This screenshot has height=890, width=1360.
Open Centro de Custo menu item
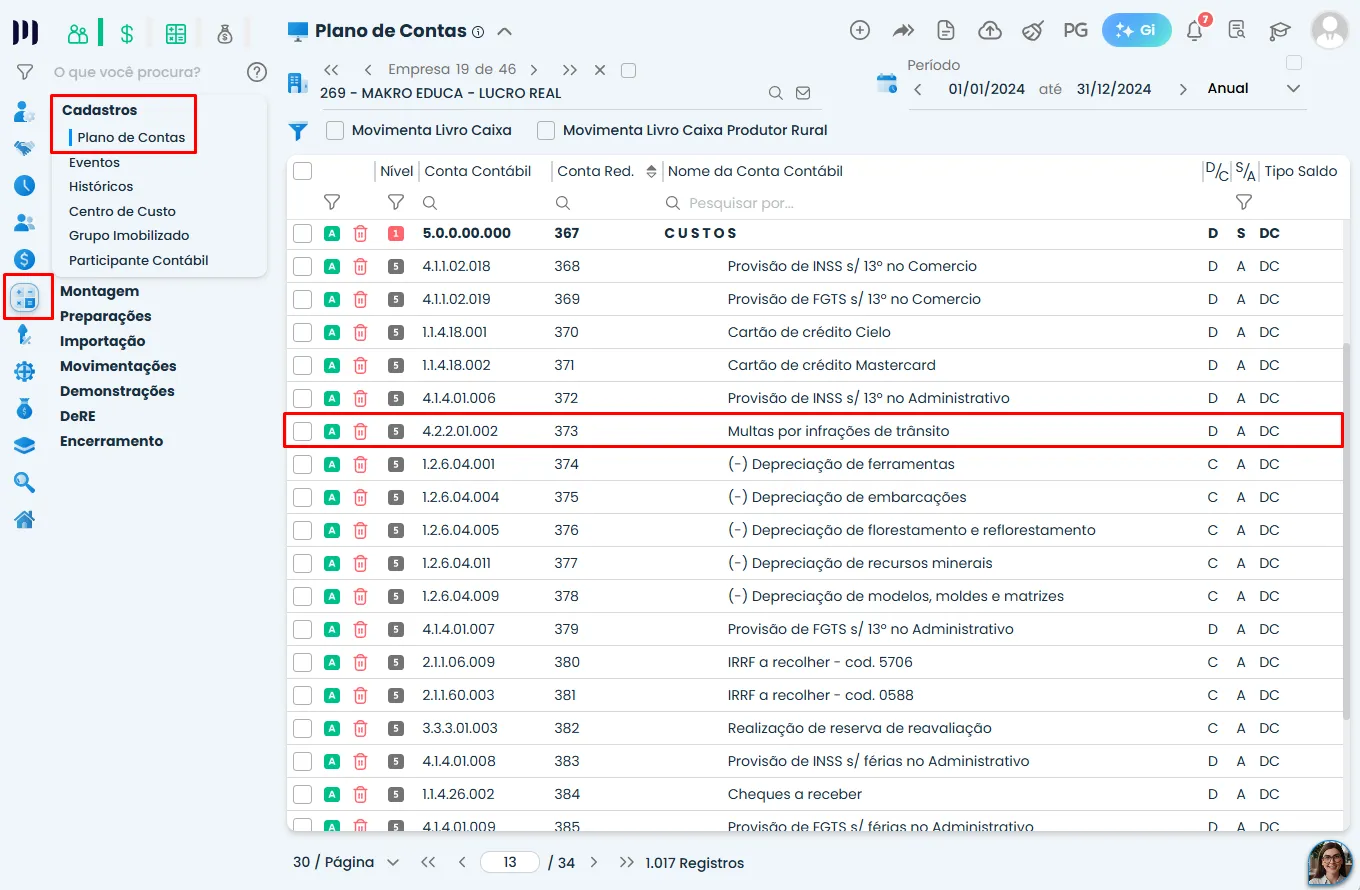tap(122, 211)
